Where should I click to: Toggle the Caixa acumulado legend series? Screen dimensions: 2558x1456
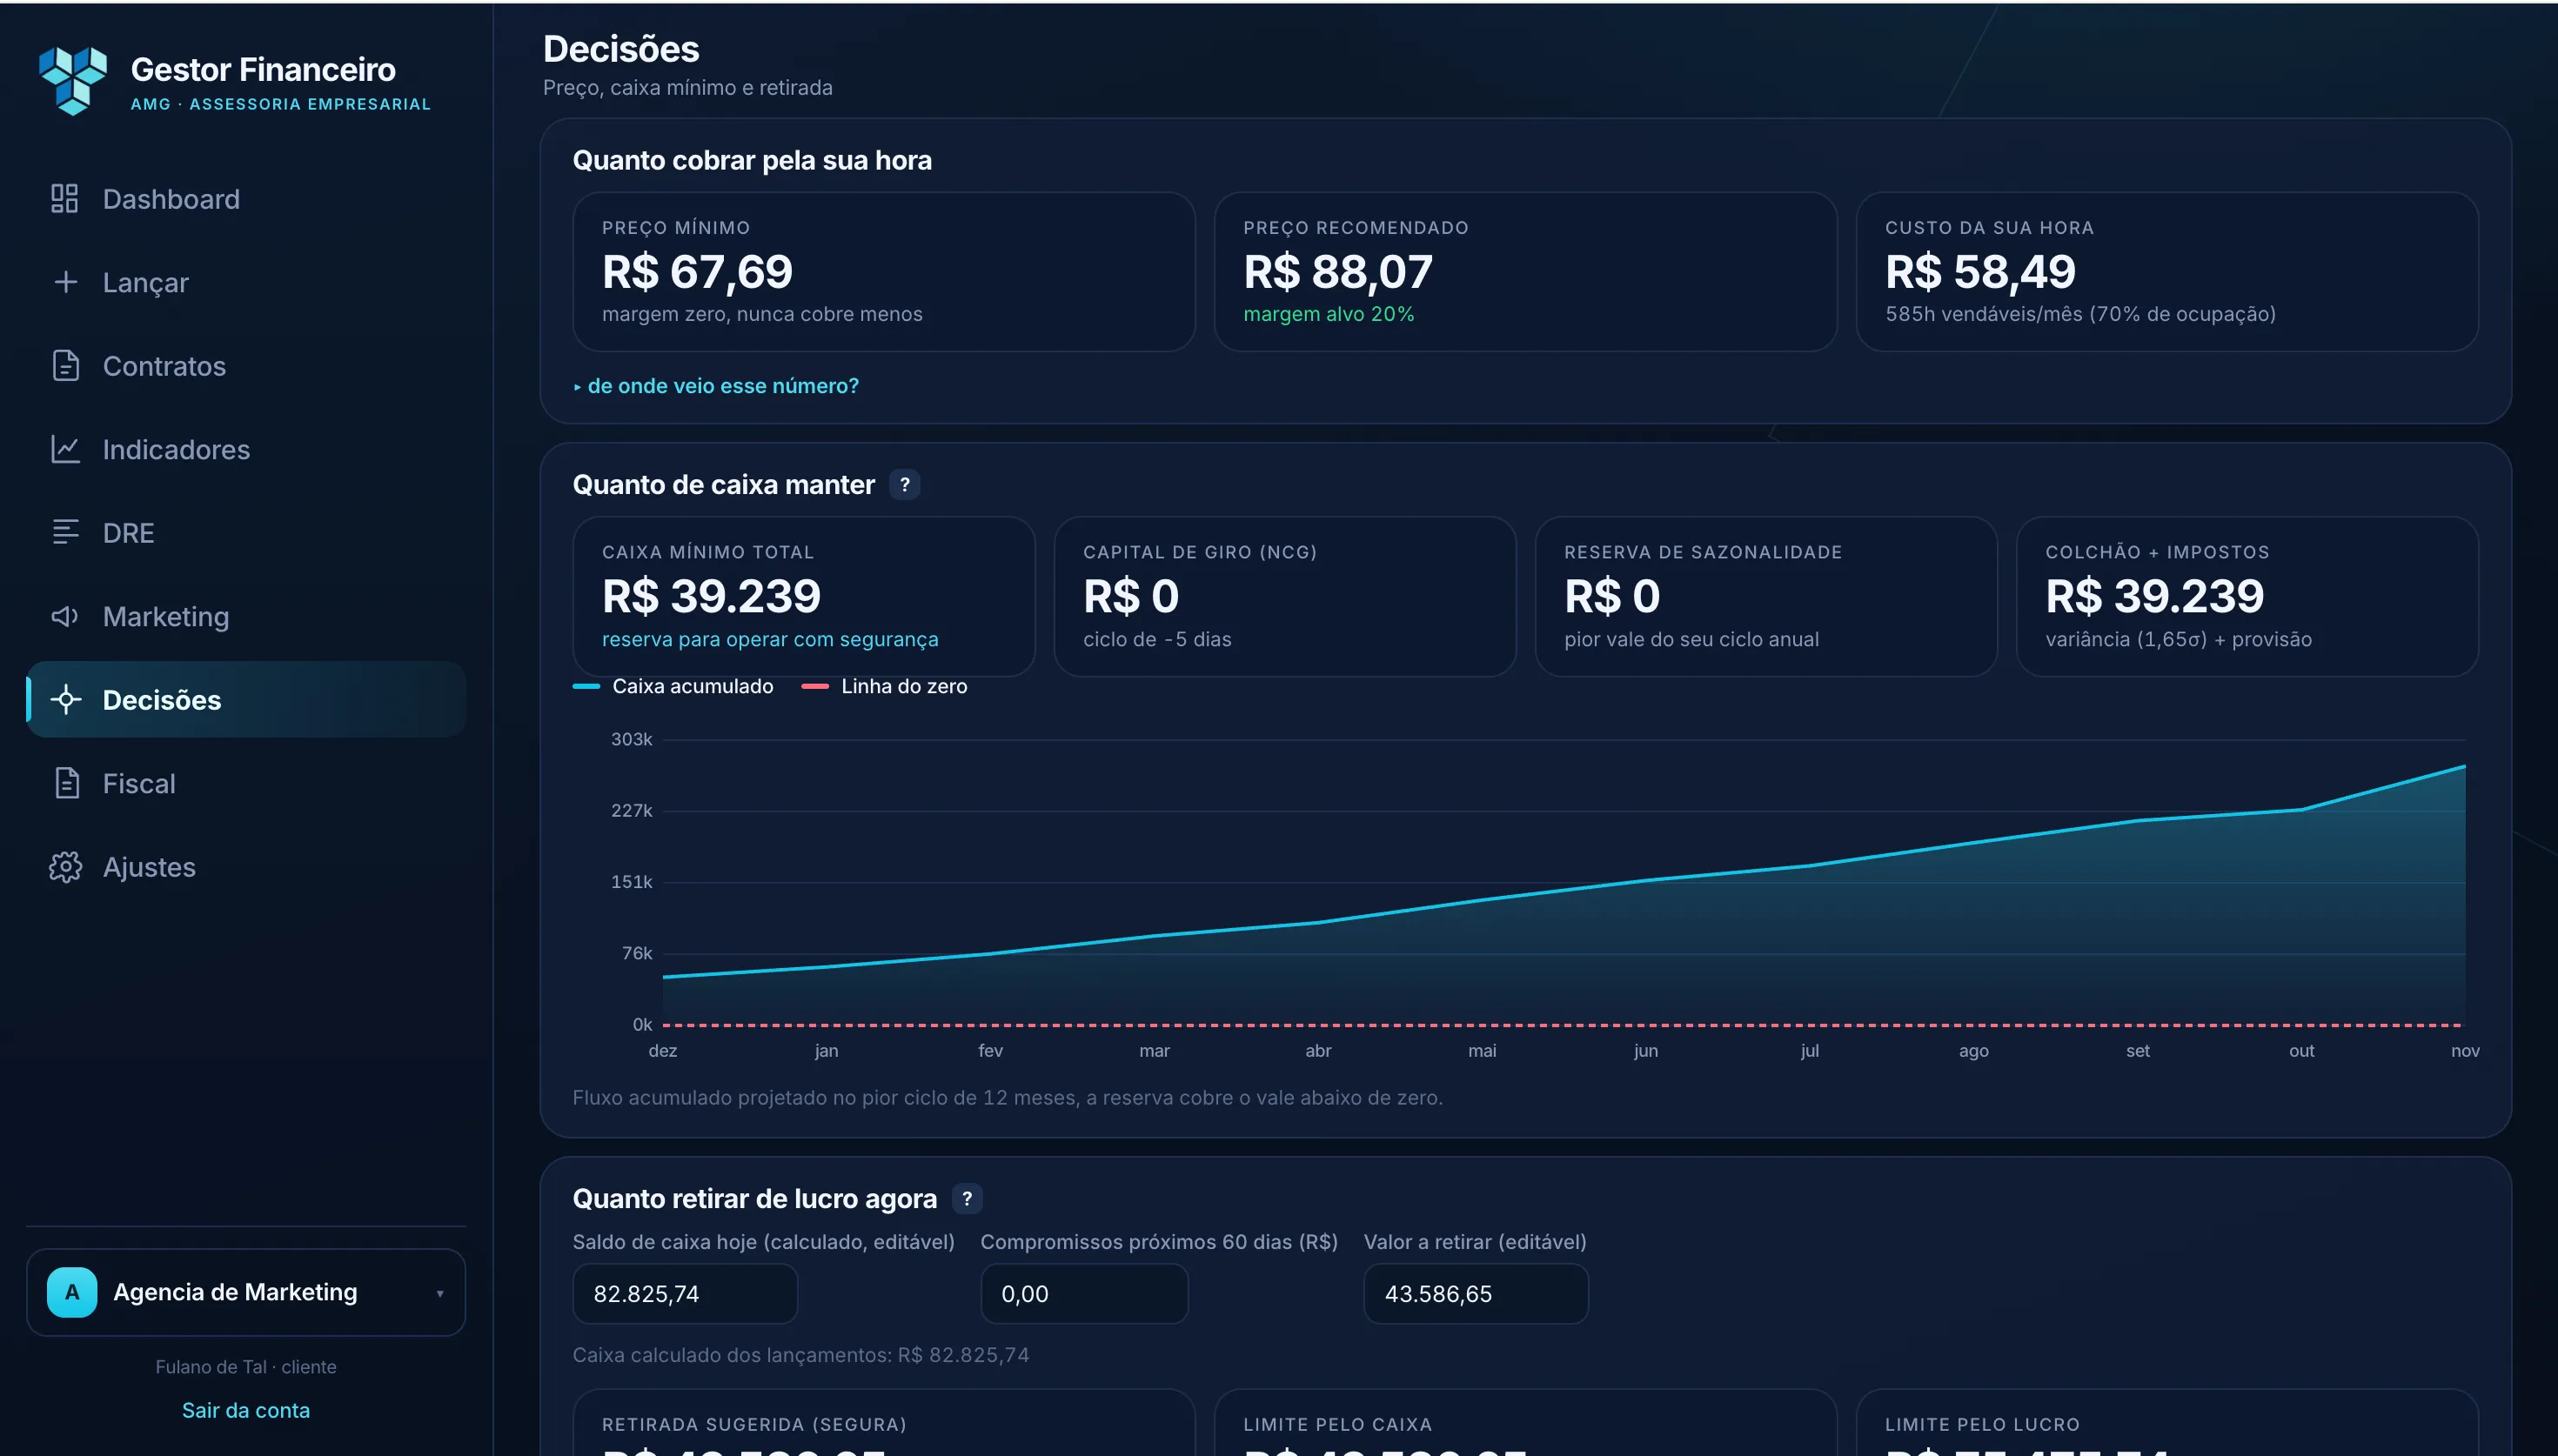click(x=673, y=686)
